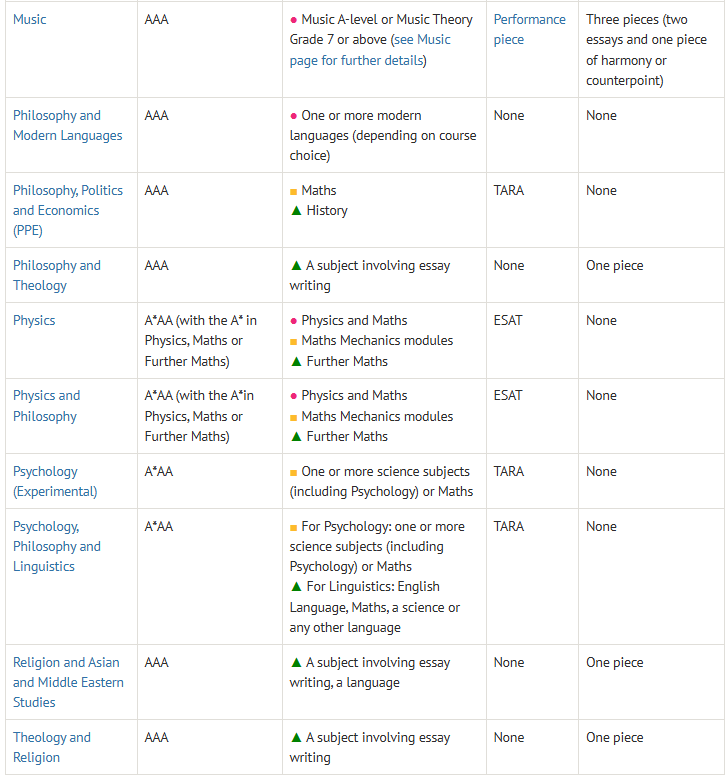The height and width of the screenshot is (776, 728).
Task: Visit the Psychology (Experimental) course page
Action: (x=55, y=481)
